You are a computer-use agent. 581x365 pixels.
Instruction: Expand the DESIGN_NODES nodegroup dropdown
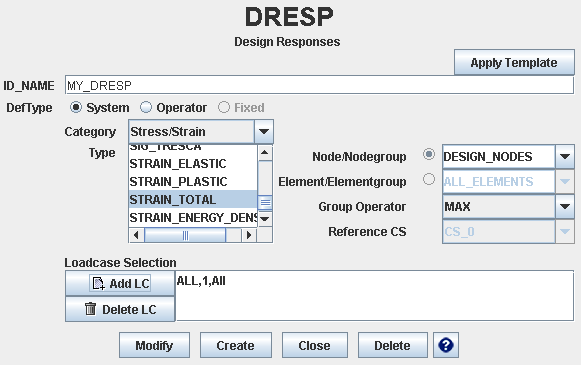pyautogui.click(x=565, y=157)
